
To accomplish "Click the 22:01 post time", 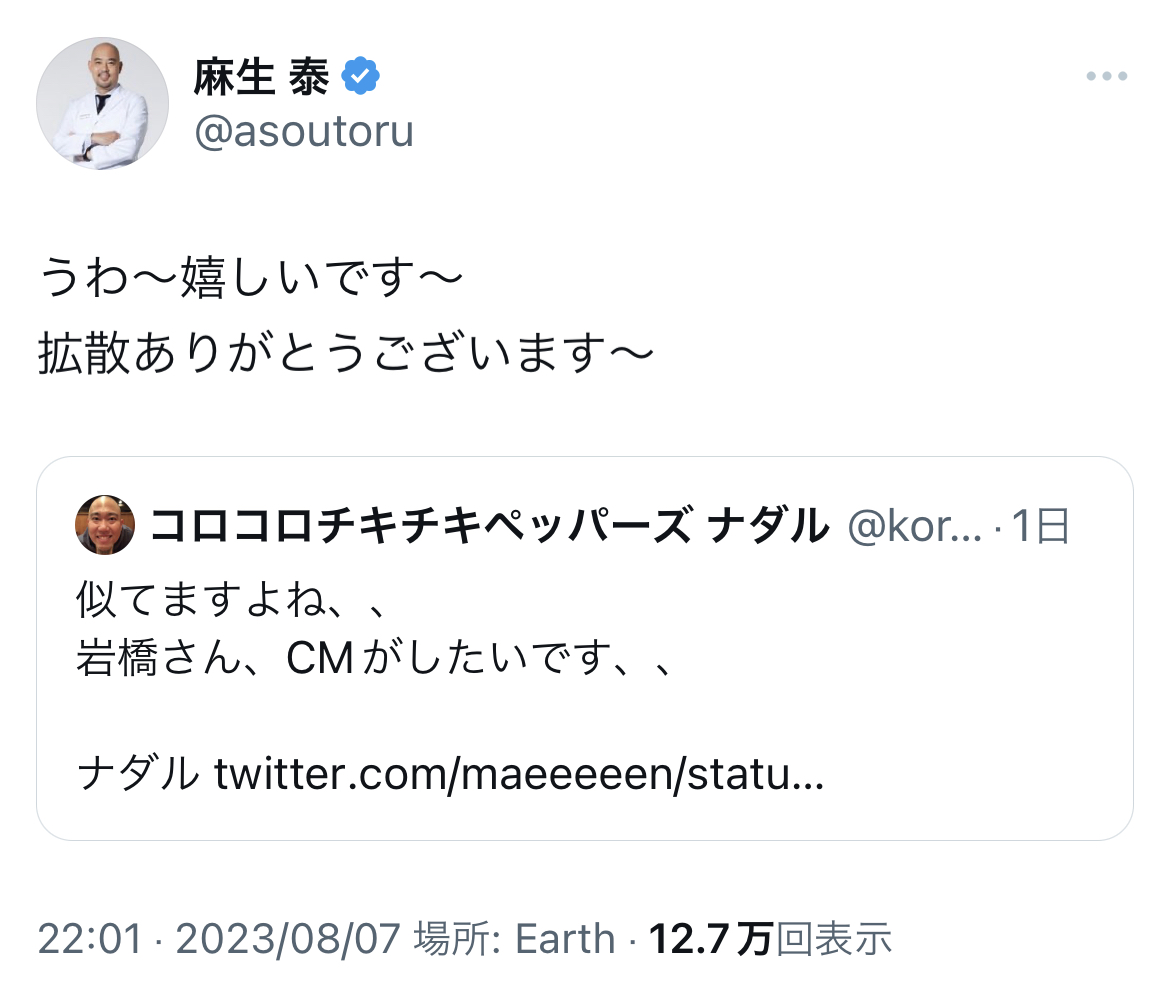I will 90,939.
